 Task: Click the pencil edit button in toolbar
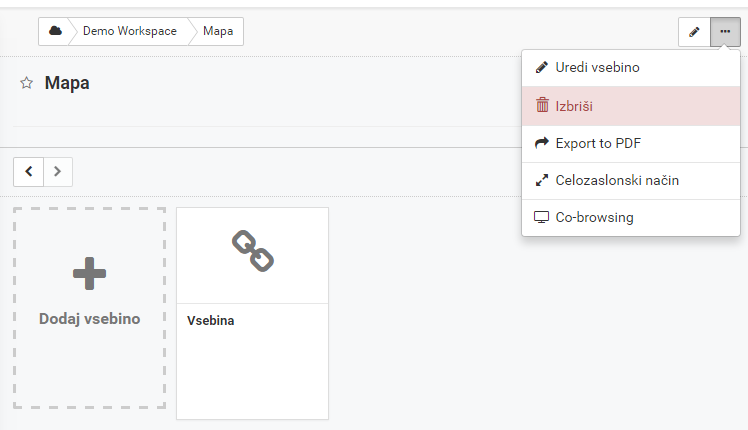pos(694,31)
